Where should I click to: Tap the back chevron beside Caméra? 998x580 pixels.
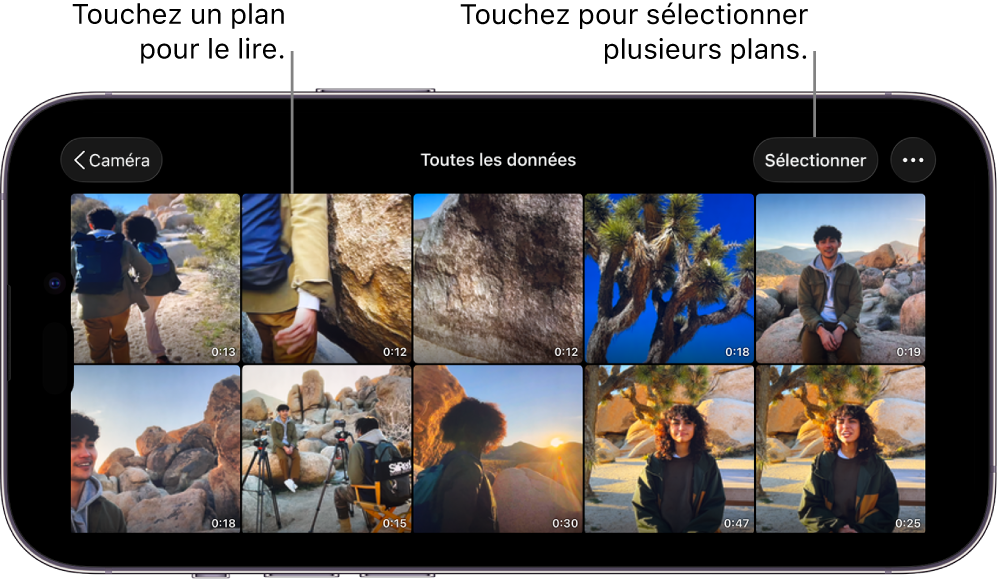(80, 160)
